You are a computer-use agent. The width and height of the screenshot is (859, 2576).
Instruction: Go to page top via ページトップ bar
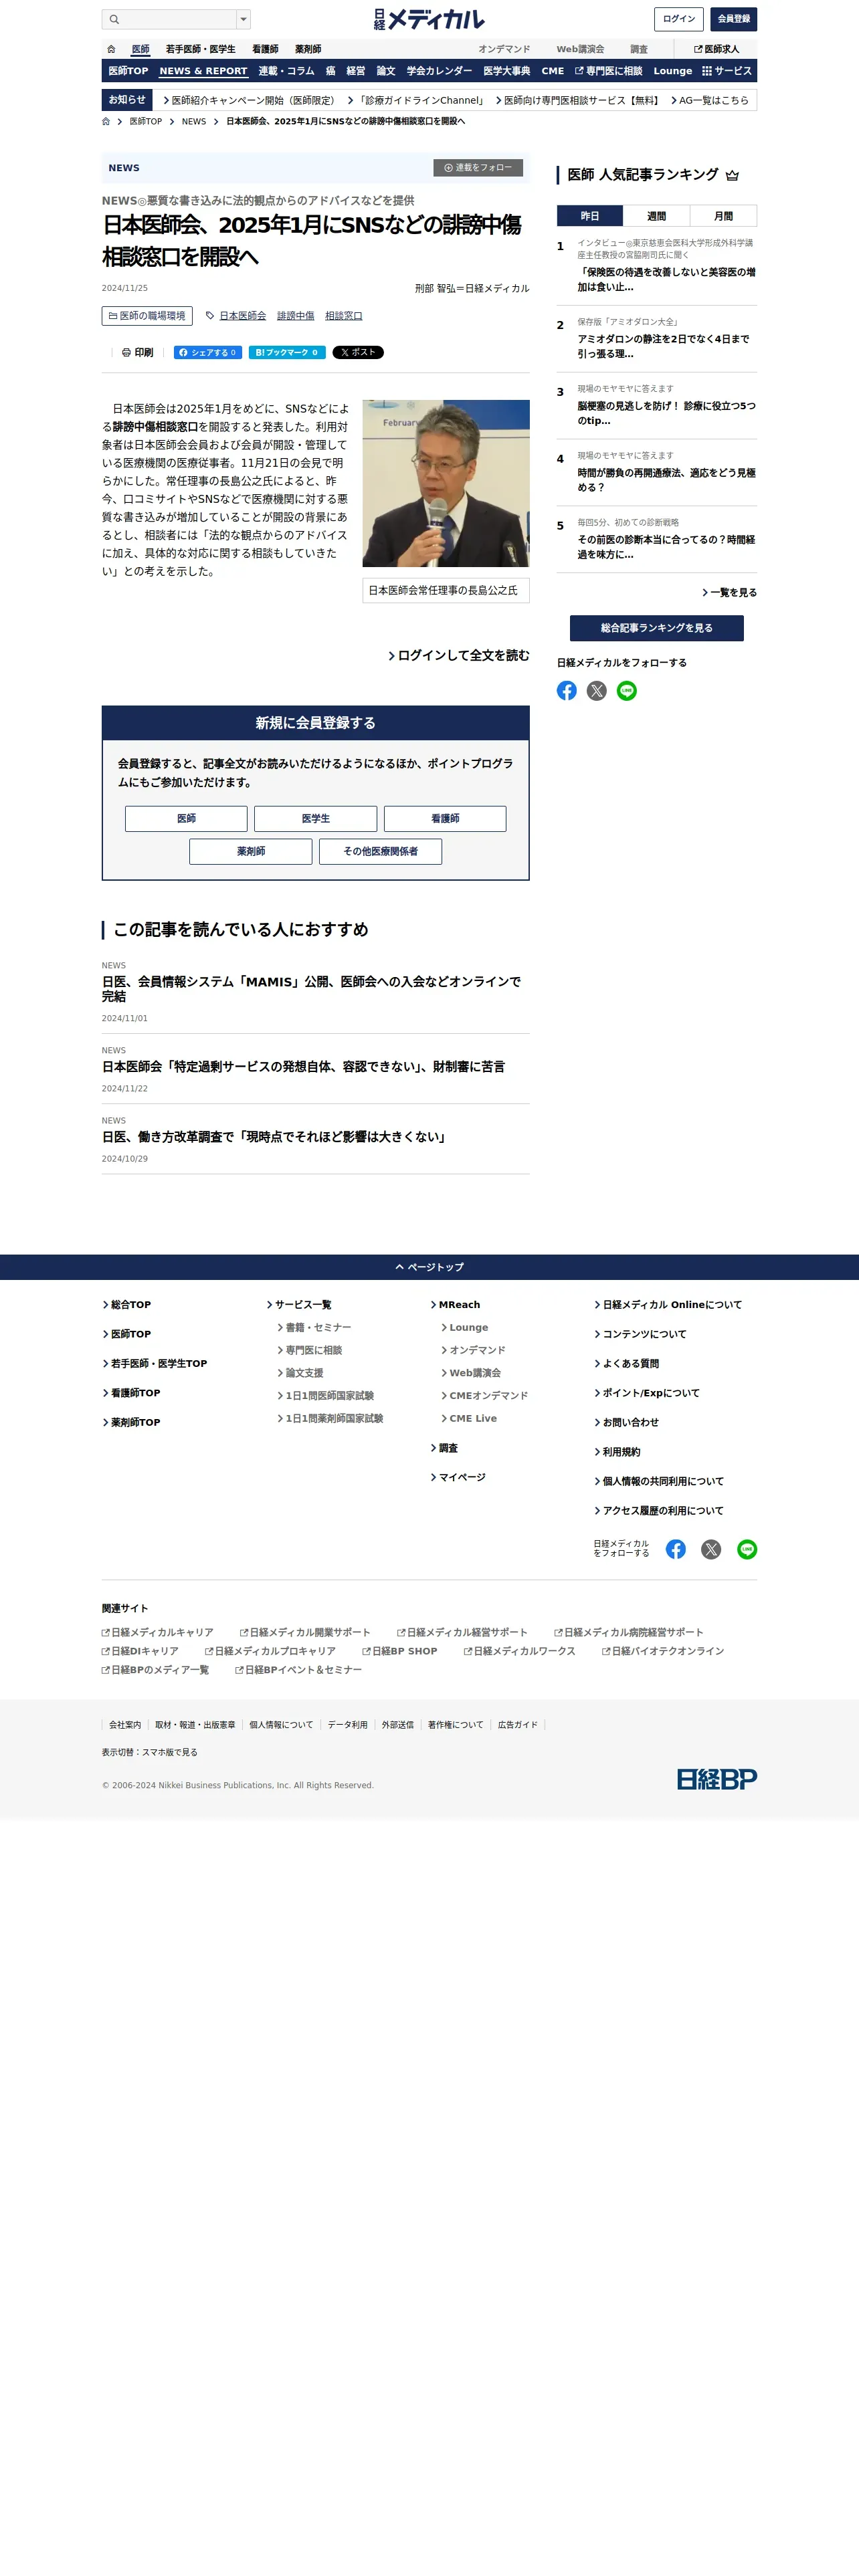click(x=429, y=1267)
